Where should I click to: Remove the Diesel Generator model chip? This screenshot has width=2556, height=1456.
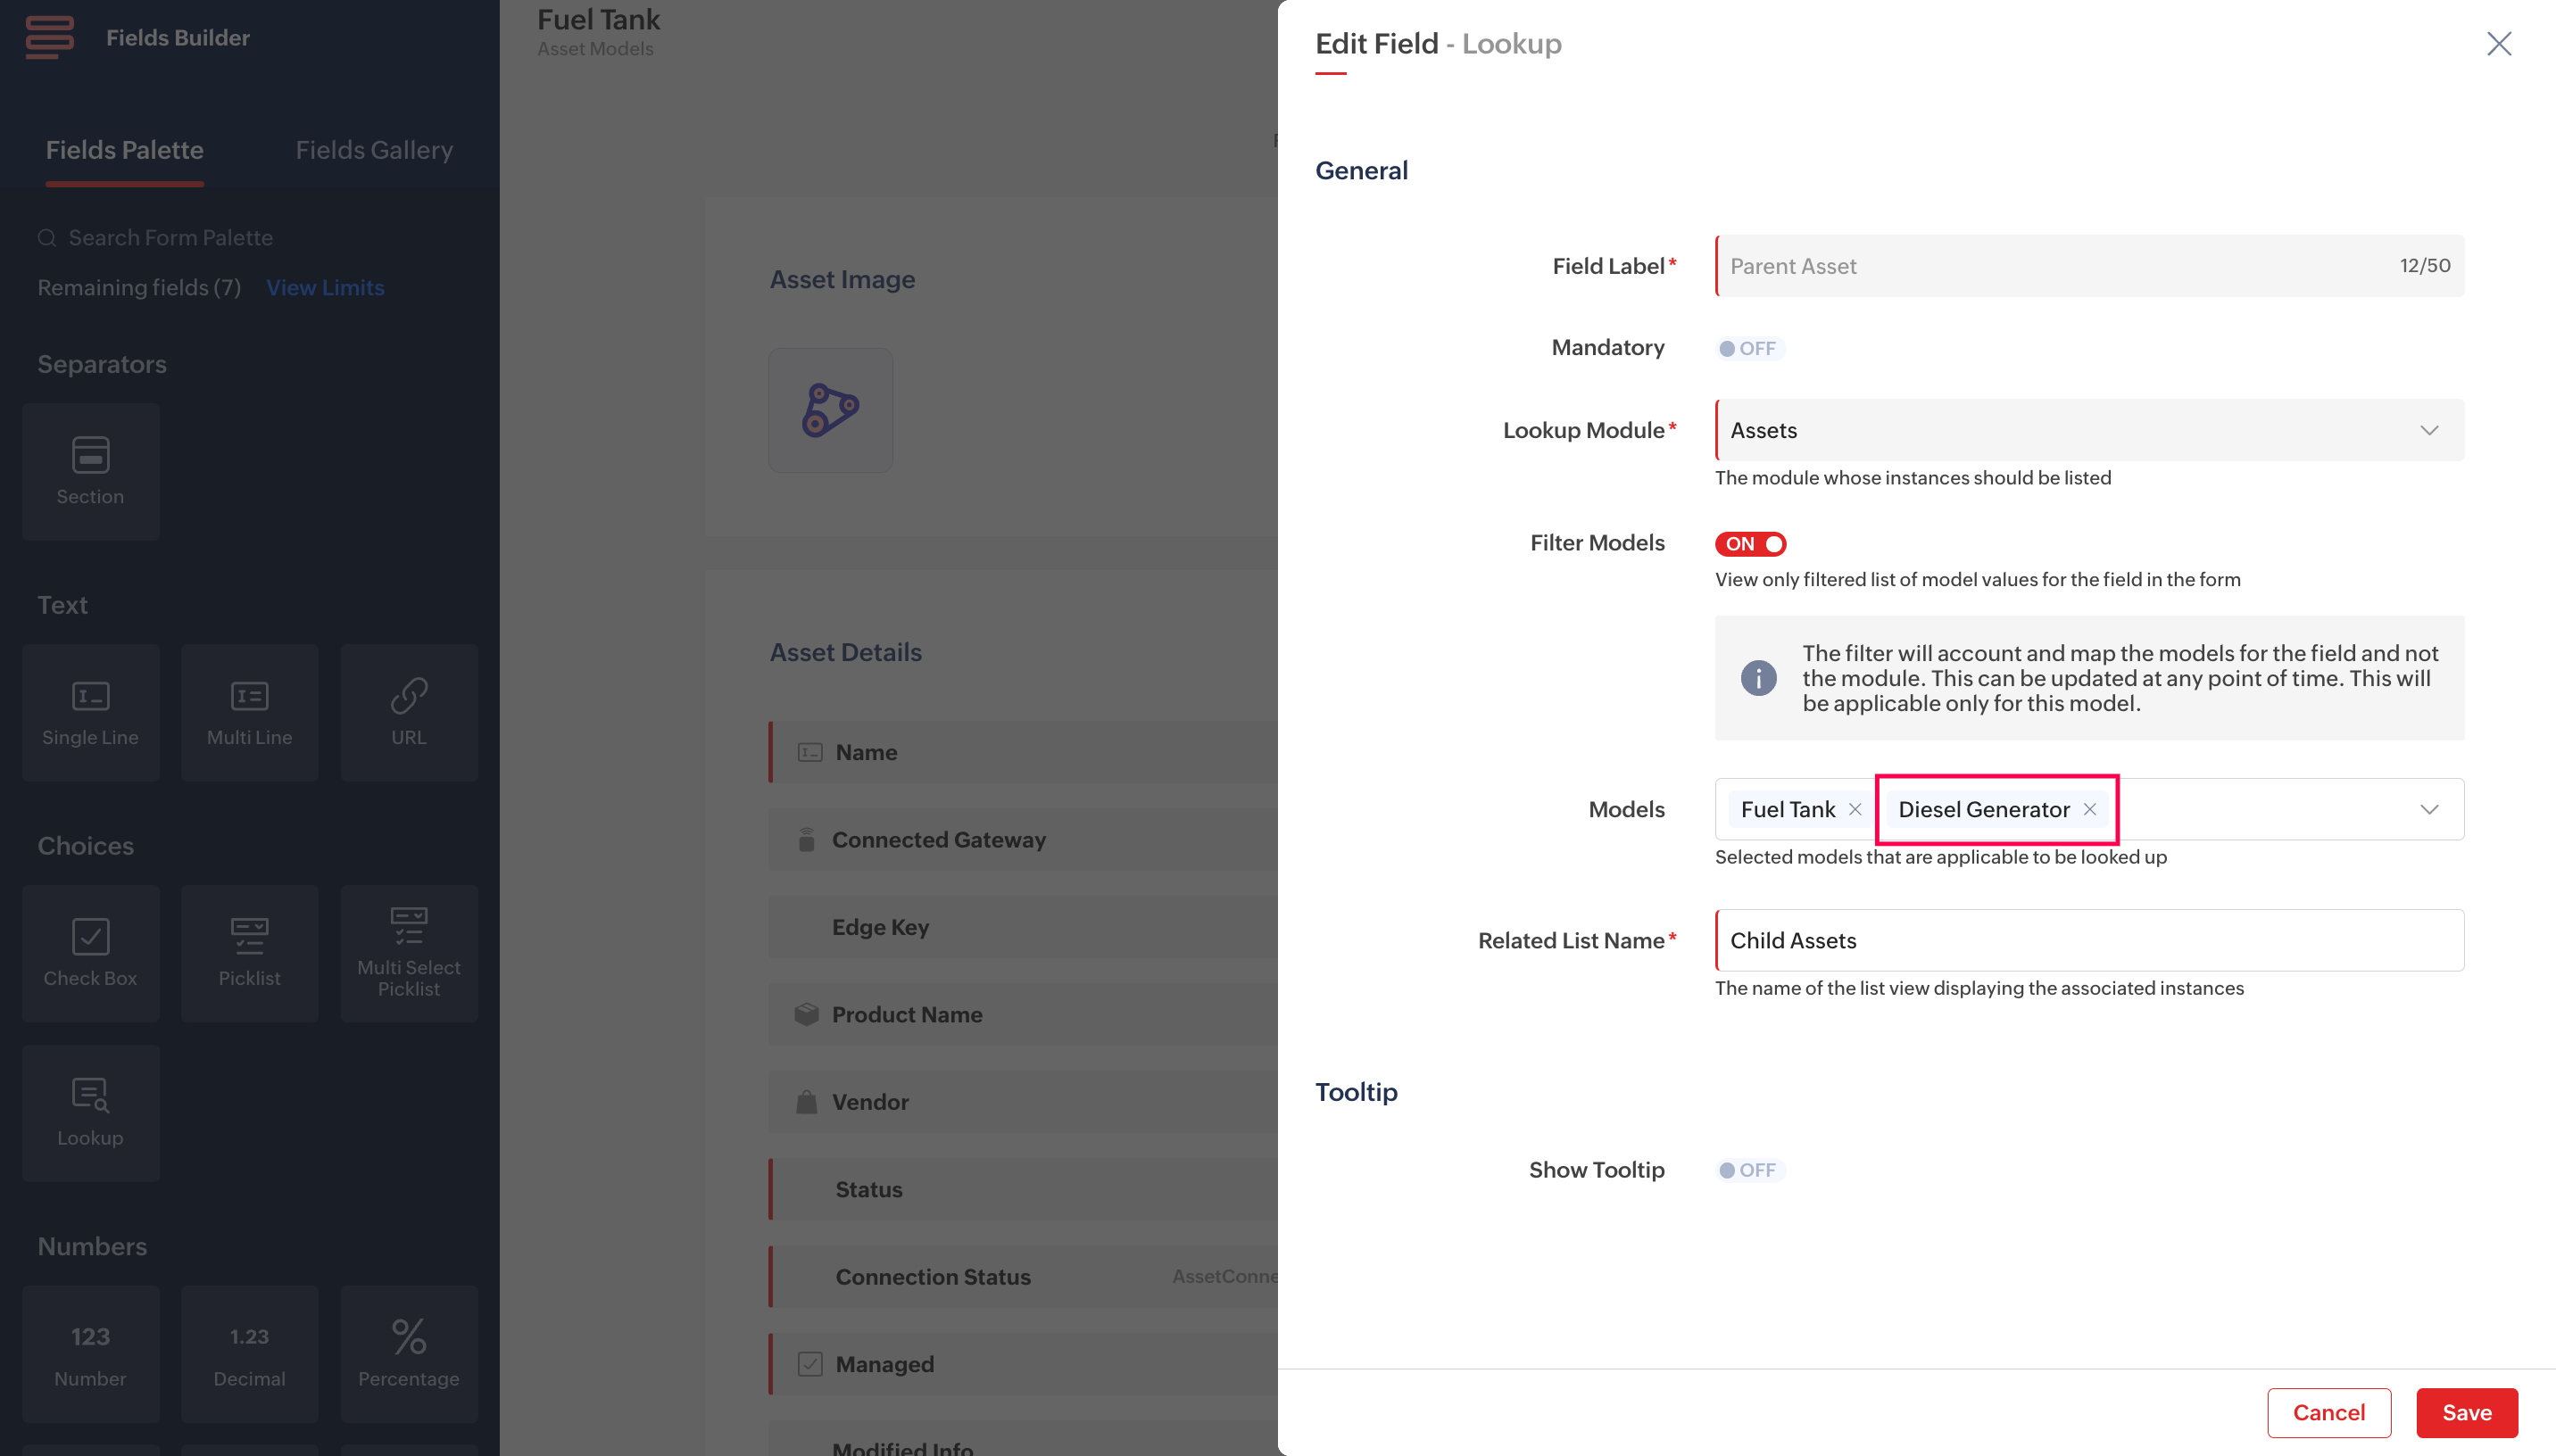click(x=2089, y=809)
